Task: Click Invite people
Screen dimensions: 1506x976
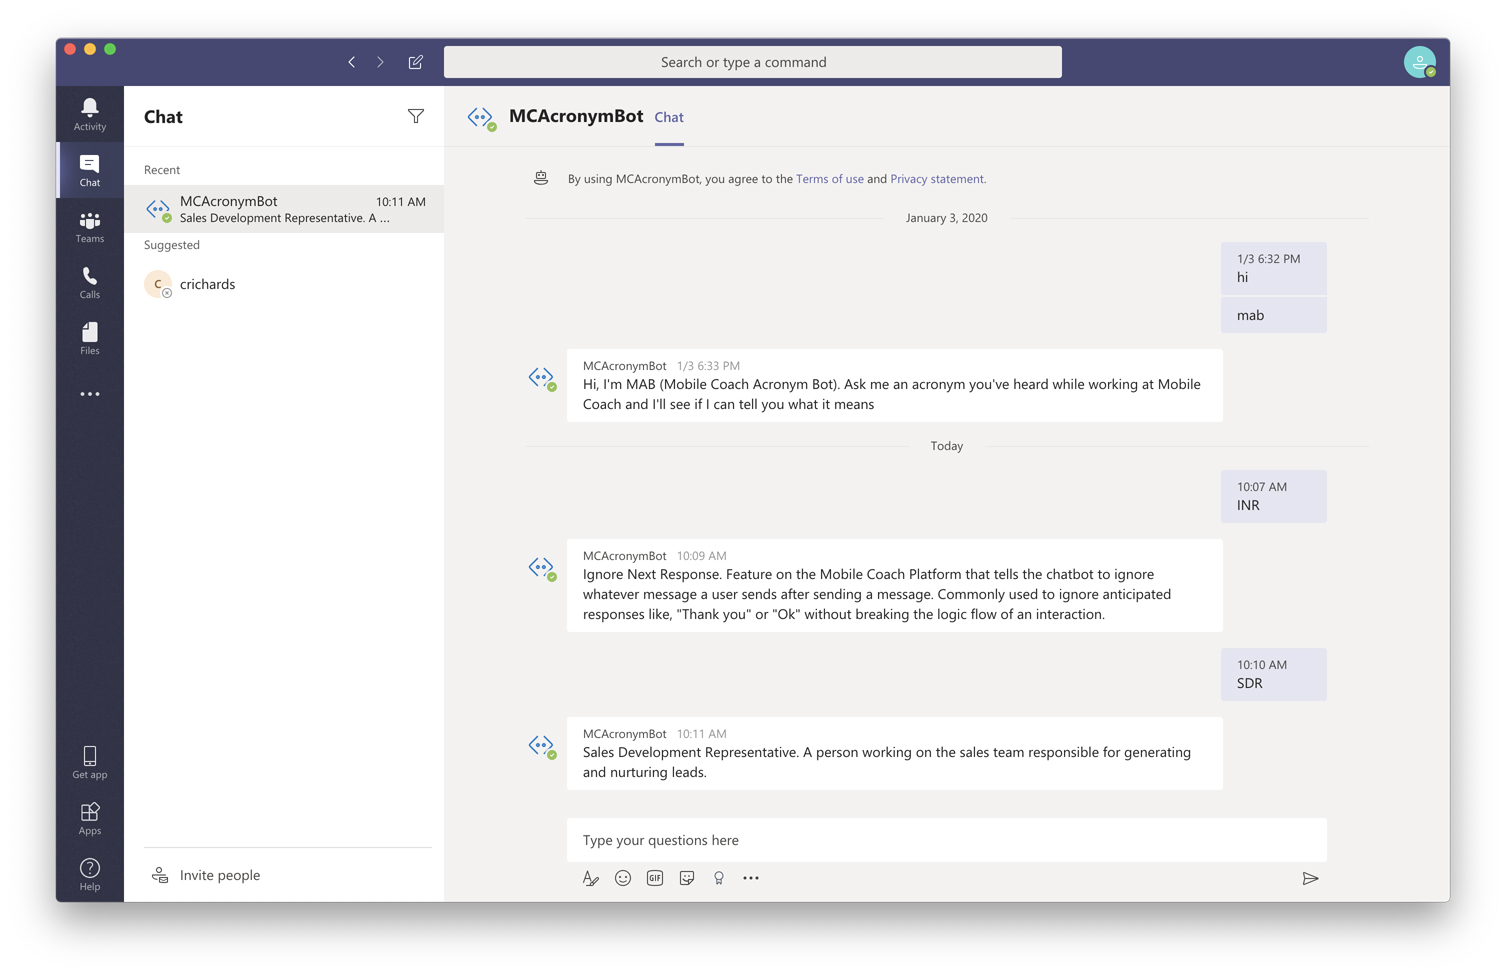Action: (x=206, y=875)
